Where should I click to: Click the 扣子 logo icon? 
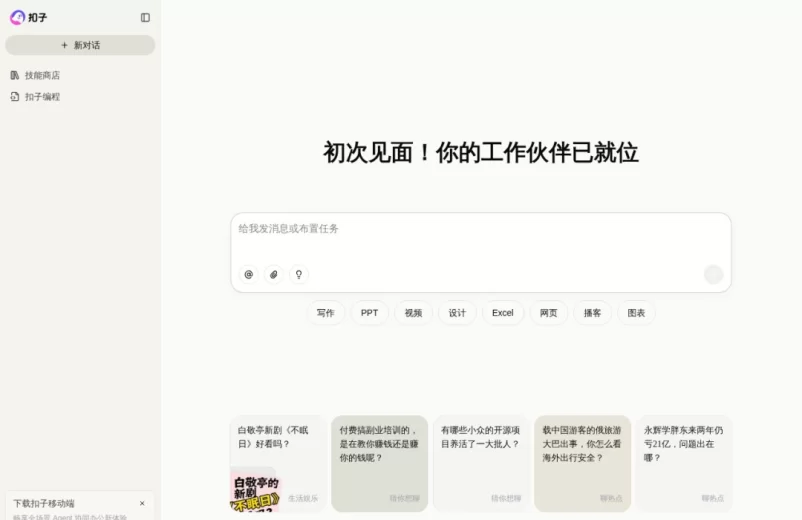(17, 17)
